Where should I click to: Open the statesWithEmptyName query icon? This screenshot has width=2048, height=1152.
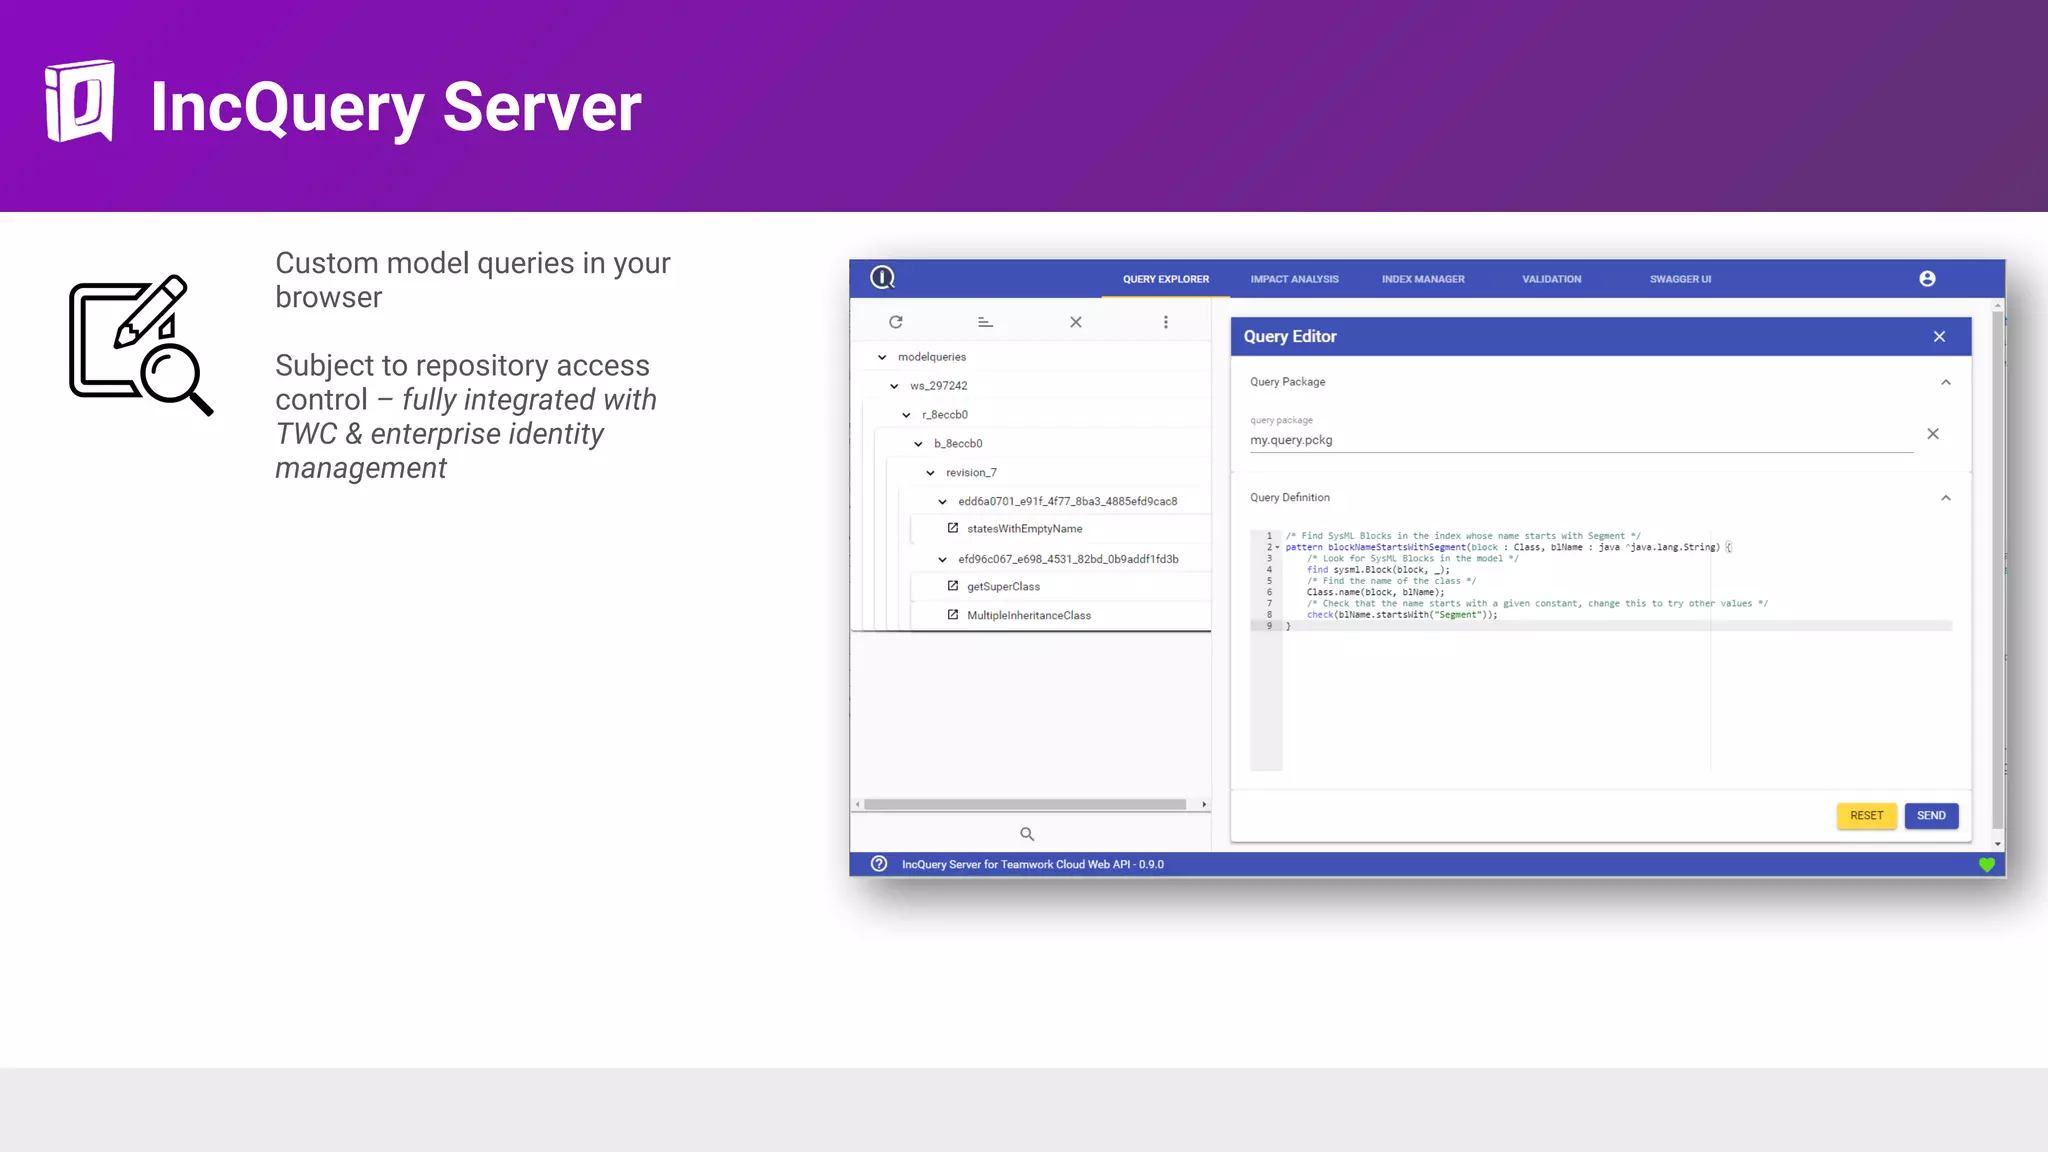[x=953, y=528]
